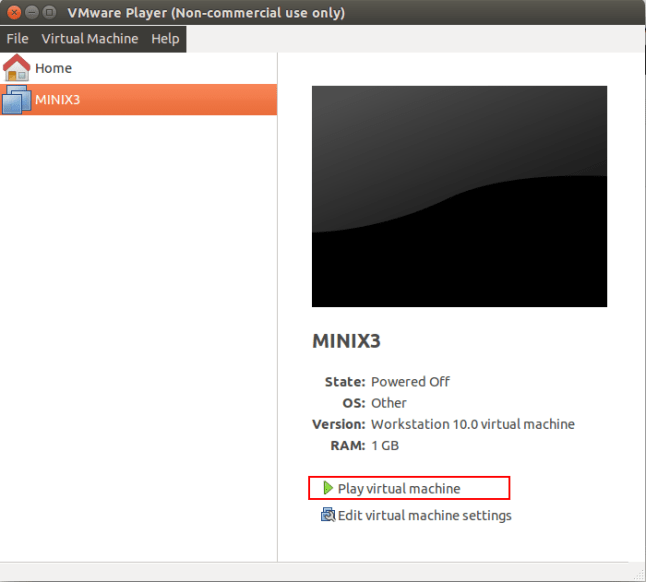Maximize the VMware Player window
The image size is (646, 582).
click(49, 12)
